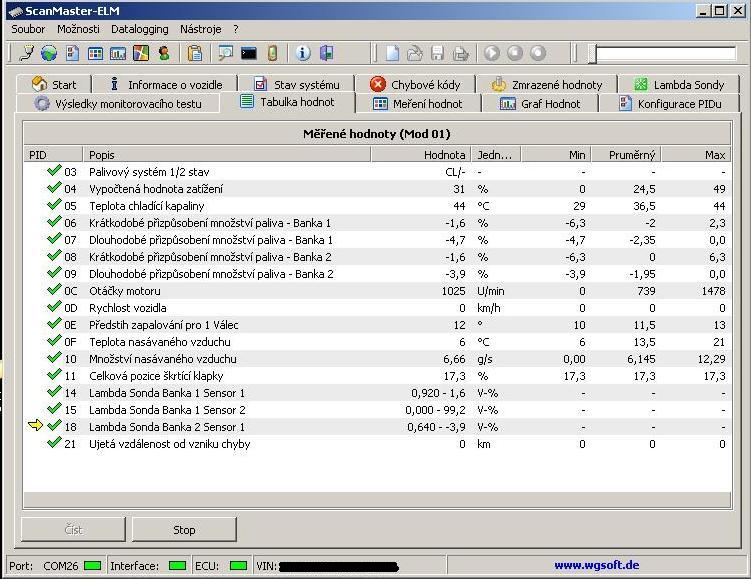
Task: Switch to the Chybové kódy tab
Action: coord(414,85)
